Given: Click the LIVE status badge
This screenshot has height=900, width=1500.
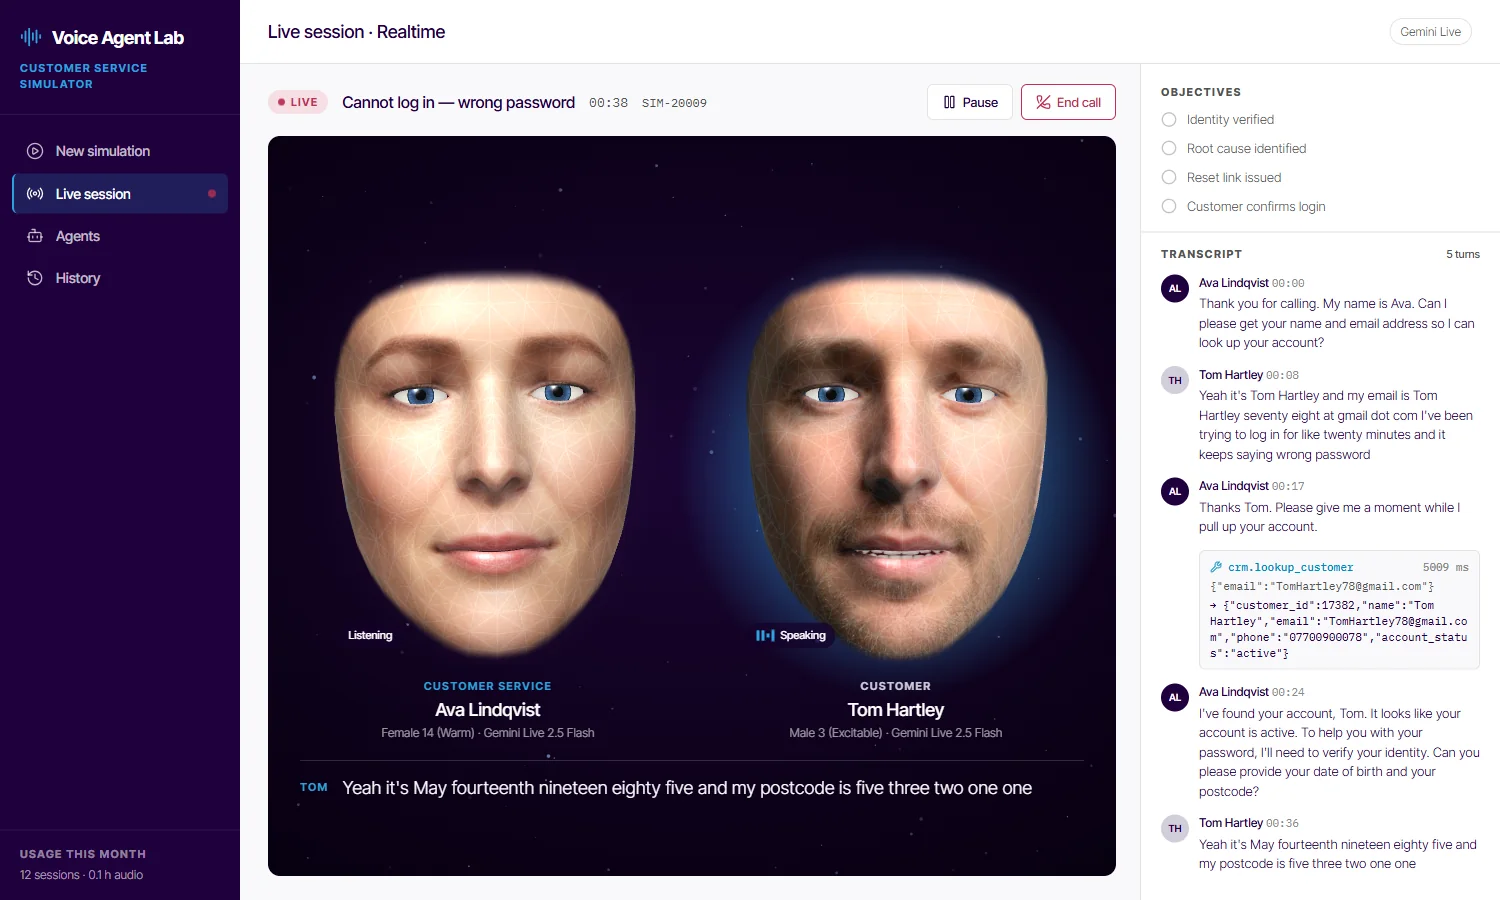Looking at the screenshot, I should point(298,102).
